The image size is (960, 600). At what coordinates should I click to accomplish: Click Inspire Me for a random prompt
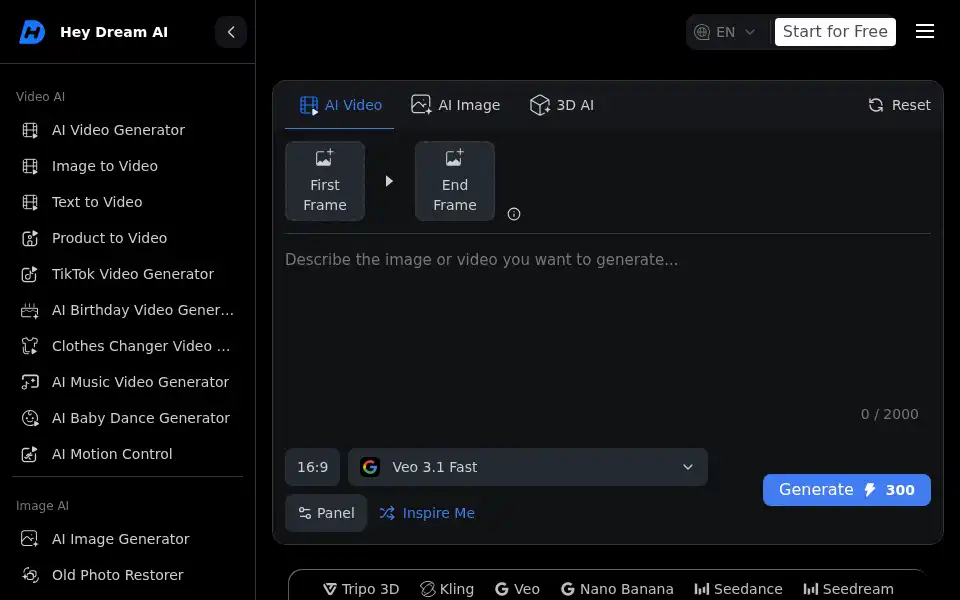coord(427,513)
